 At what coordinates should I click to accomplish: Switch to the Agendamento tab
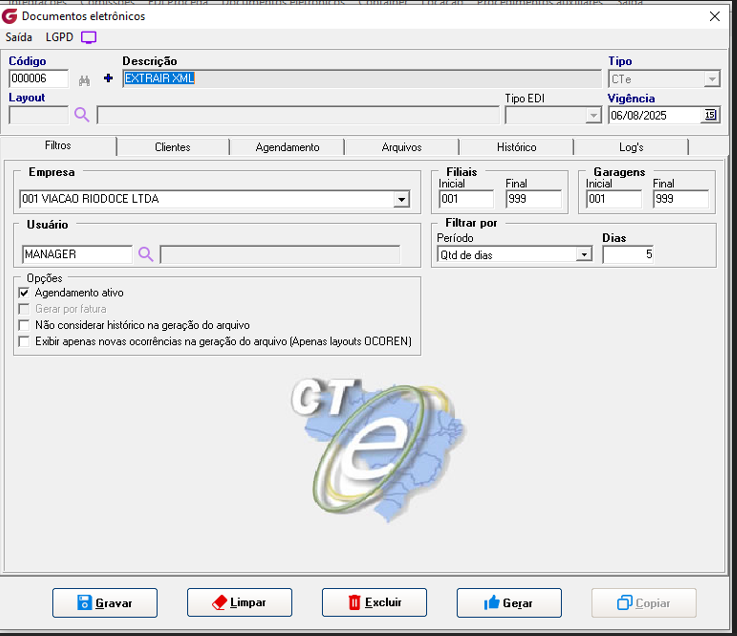coord(287,147)
